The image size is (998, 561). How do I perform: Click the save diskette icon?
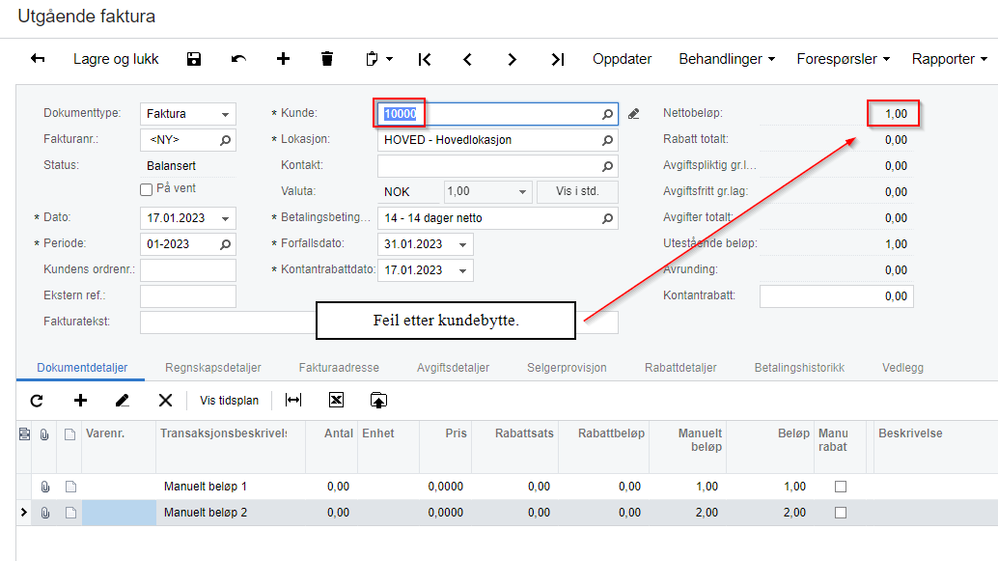[x=193, y=59]
